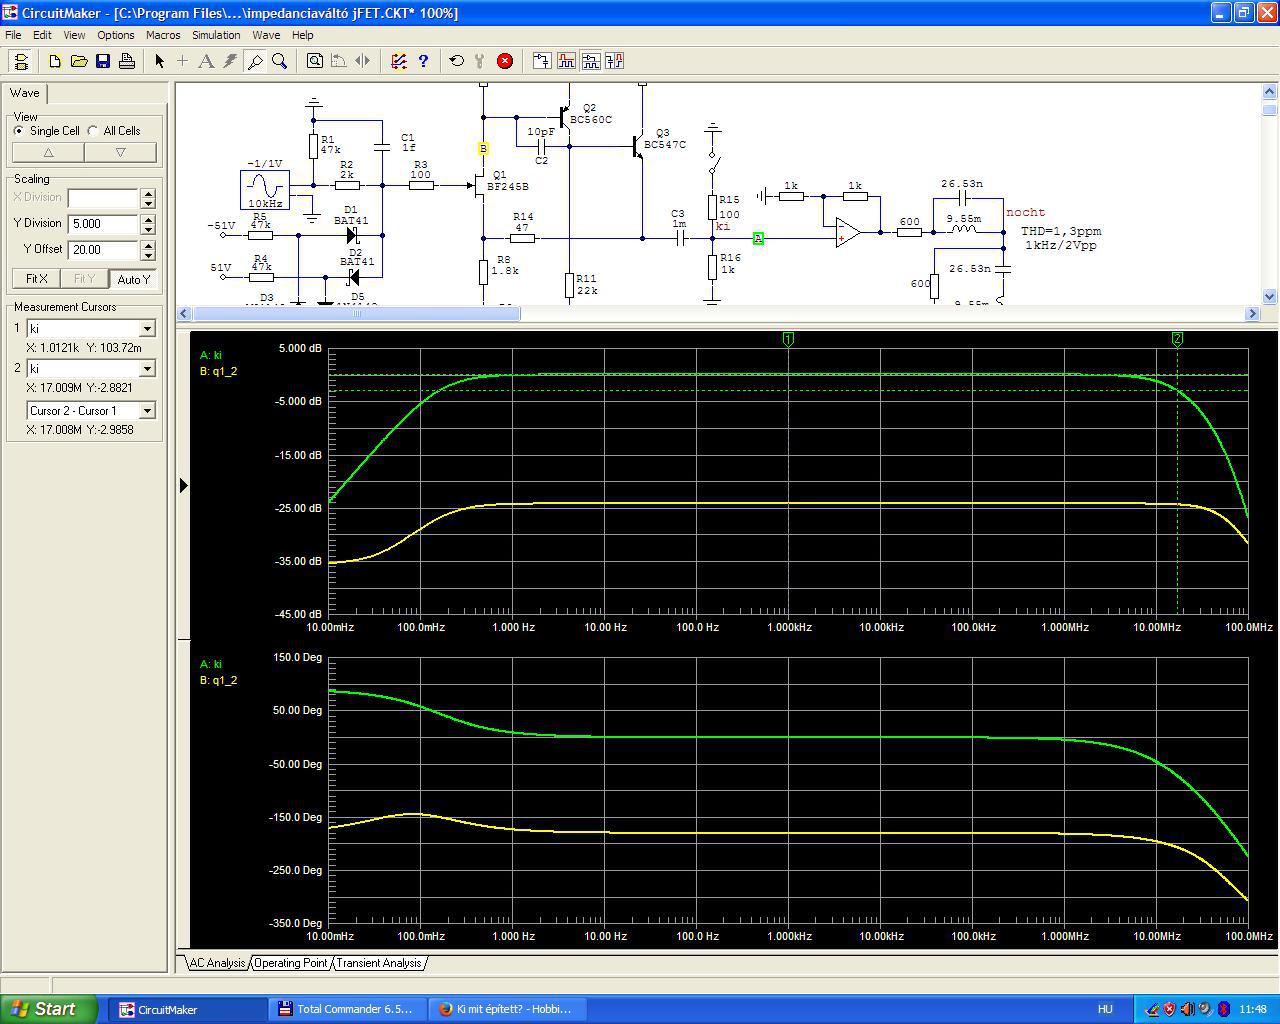Viewport: 1280px width, 1024px height.
Task: Open Measurement Cursor 2 signal dropdown
Action: pos(147,369)
